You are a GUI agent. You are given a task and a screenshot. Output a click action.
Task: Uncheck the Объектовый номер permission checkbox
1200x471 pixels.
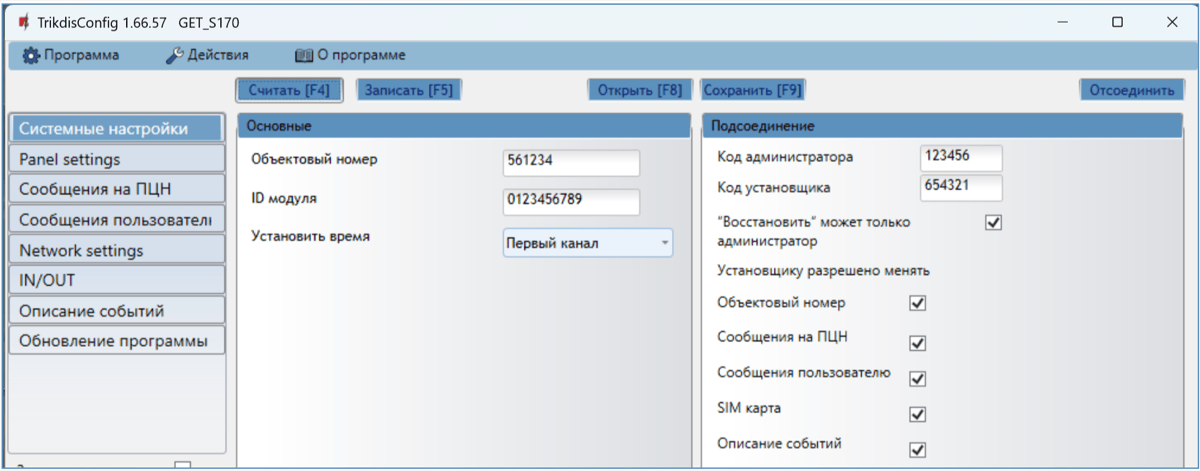pos(917,303)
